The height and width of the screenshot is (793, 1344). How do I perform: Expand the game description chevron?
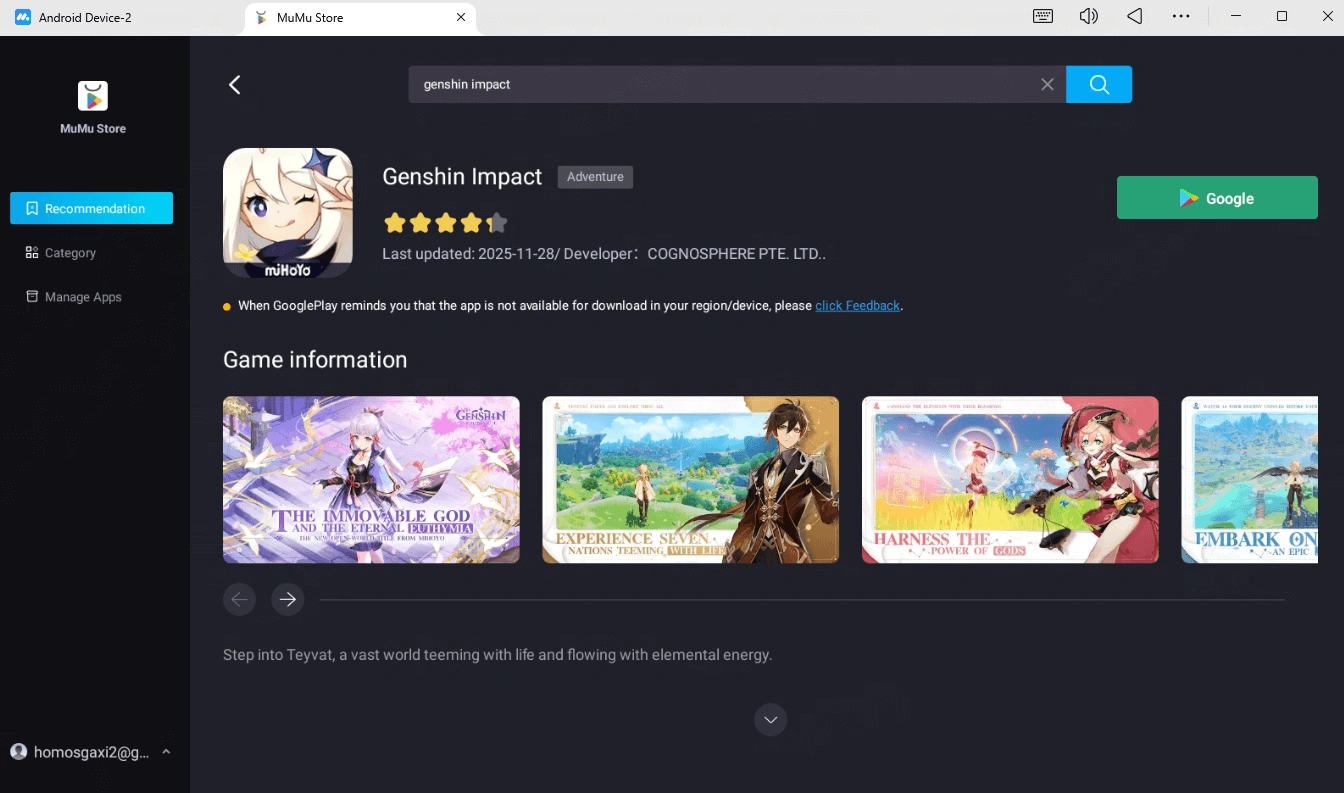coord(770,720)
